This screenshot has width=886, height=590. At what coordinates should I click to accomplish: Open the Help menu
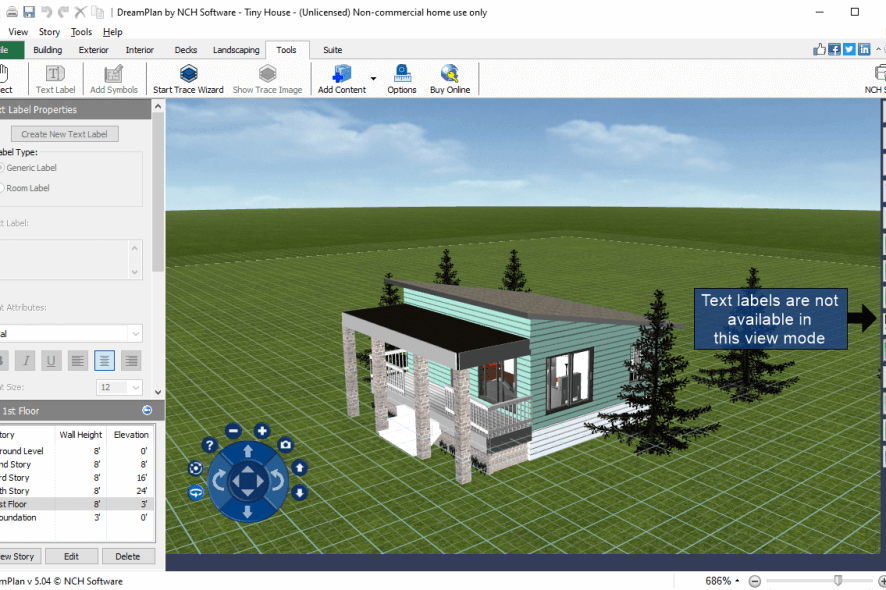coord(112,32)
